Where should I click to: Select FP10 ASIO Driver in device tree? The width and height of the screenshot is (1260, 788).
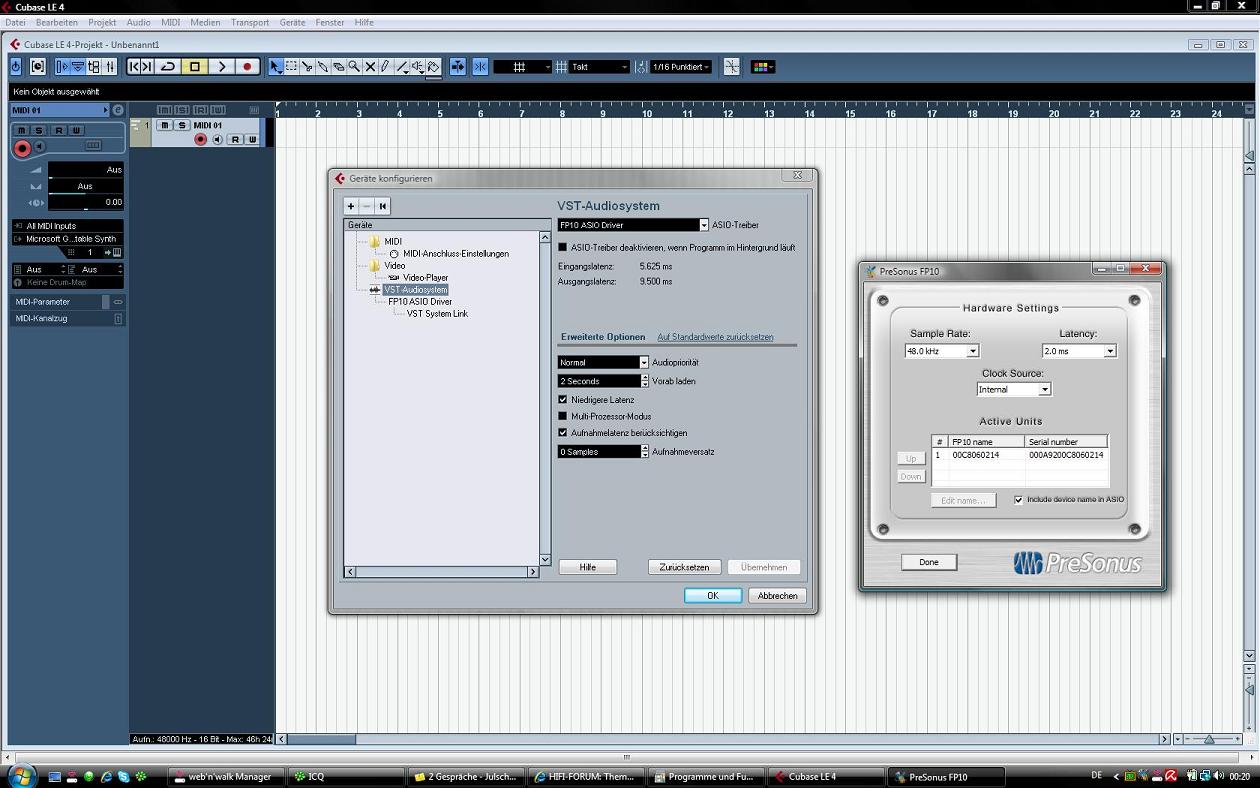click(420, 301)
